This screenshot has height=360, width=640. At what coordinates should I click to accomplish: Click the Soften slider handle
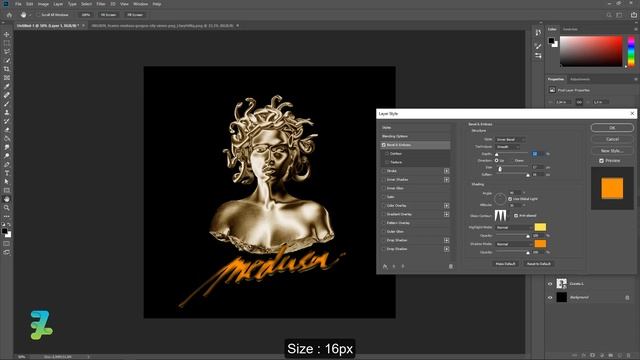point(528,175)
